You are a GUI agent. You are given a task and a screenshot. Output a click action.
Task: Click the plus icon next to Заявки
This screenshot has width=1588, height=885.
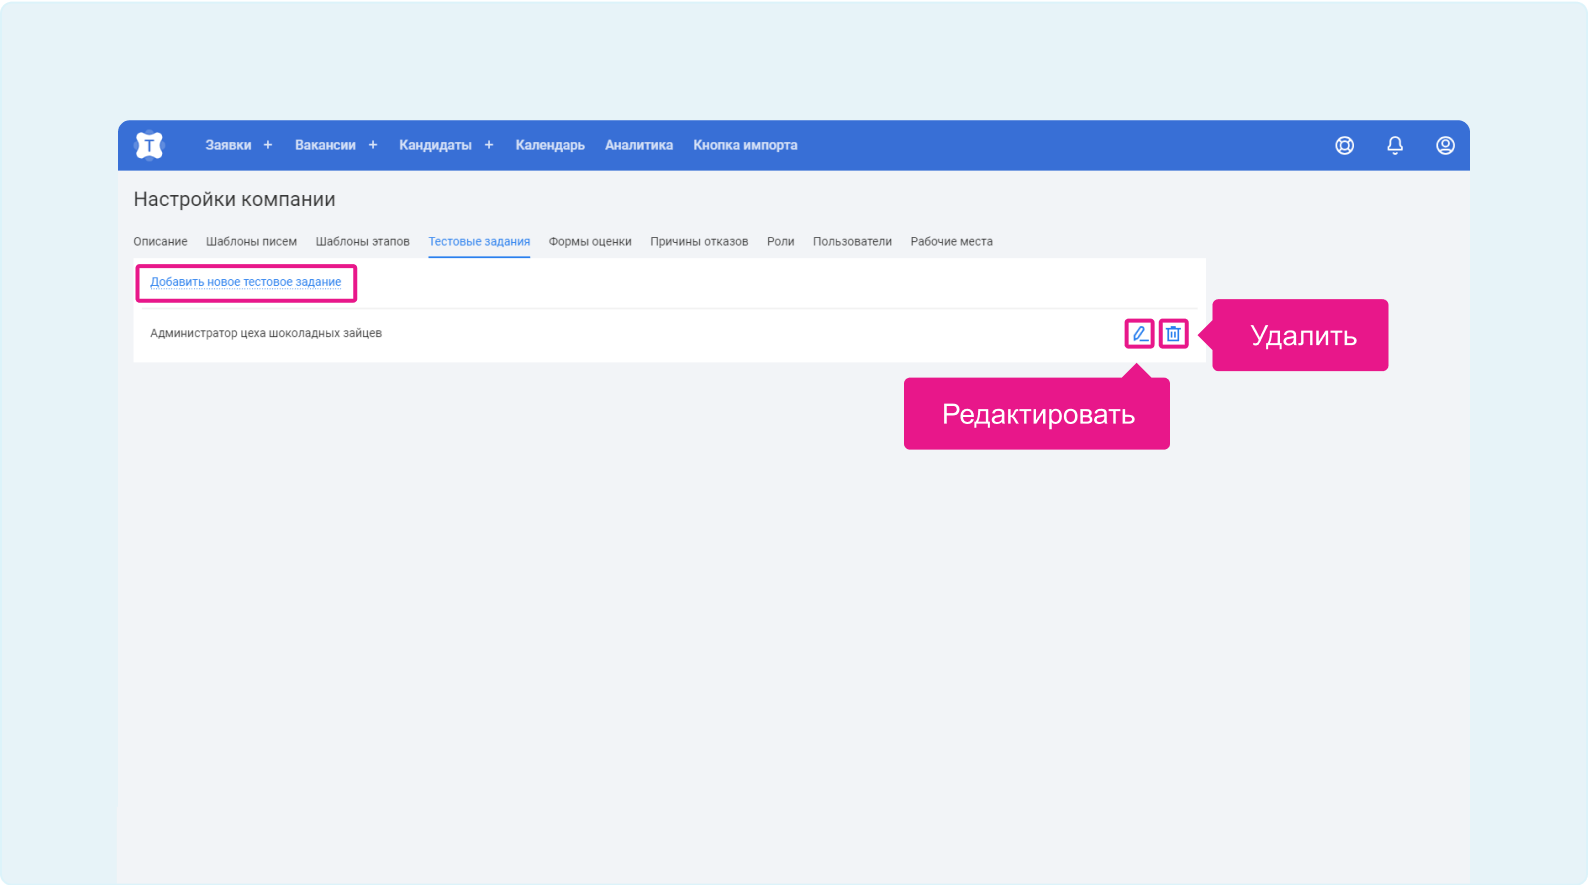(x=268, y=145)
